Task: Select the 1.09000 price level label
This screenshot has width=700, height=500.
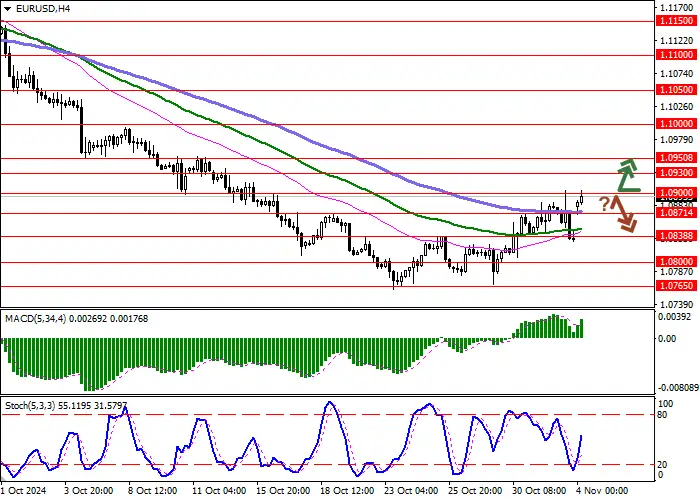Action: (678, 193)
